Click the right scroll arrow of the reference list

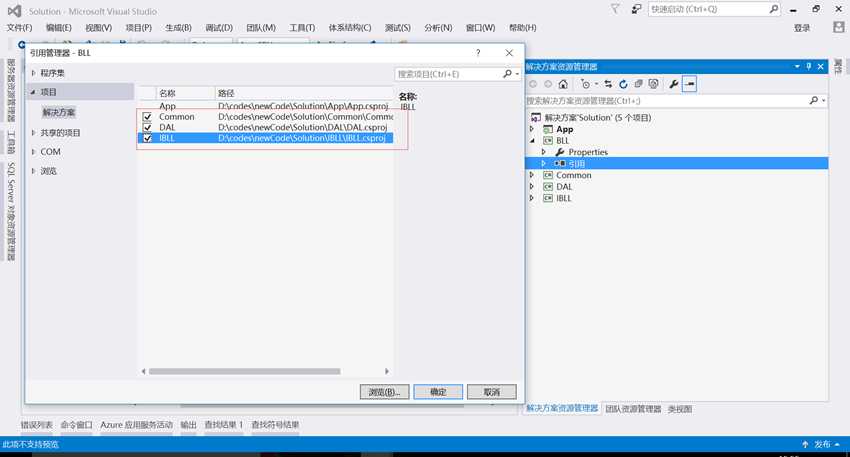click(x=387, y=371)
